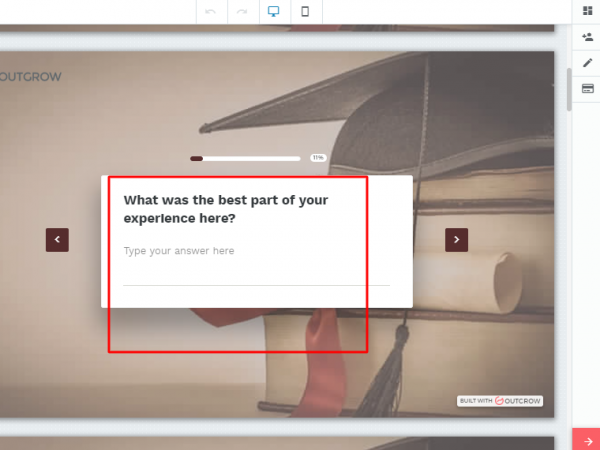600x450 pixels.
Task: Click the 'Built with Outgrow' badge
Action: [500, 401]
